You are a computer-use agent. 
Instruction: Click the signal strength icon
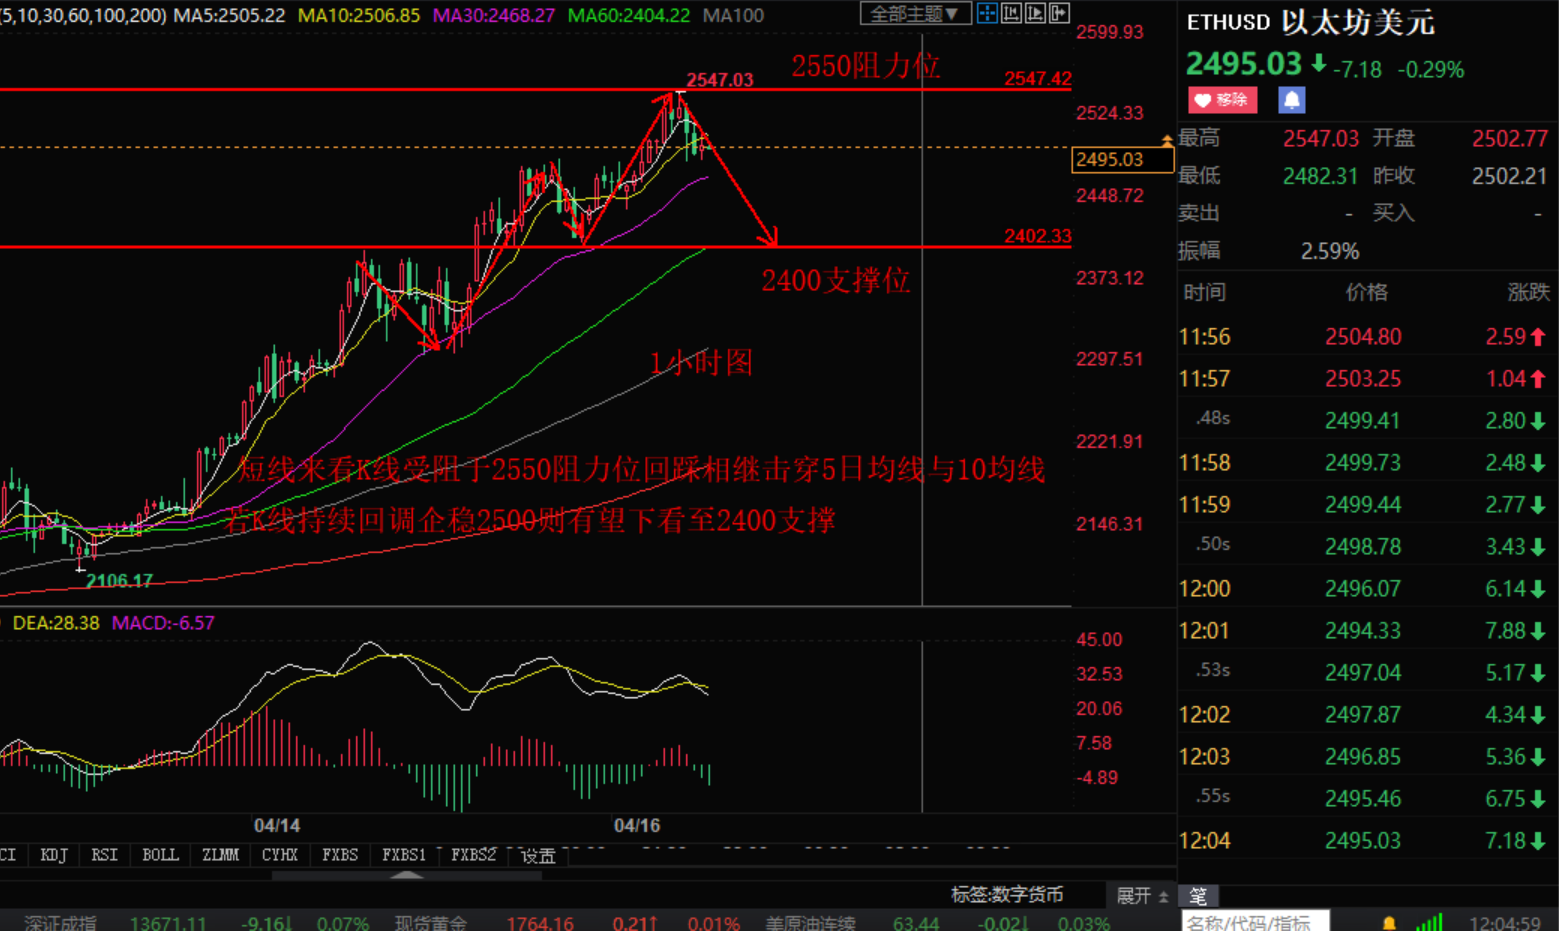(1429, 922)
